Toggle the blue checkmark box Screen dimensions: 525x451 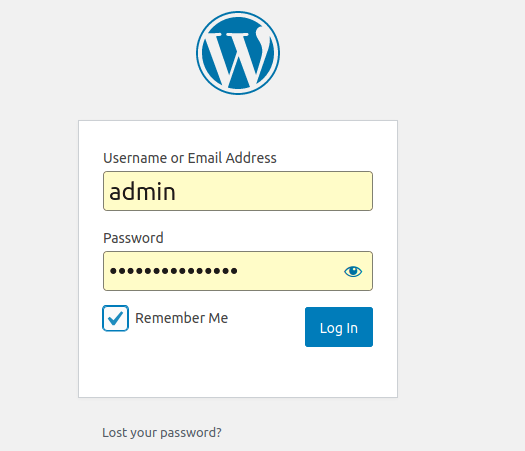coord(115,318)
